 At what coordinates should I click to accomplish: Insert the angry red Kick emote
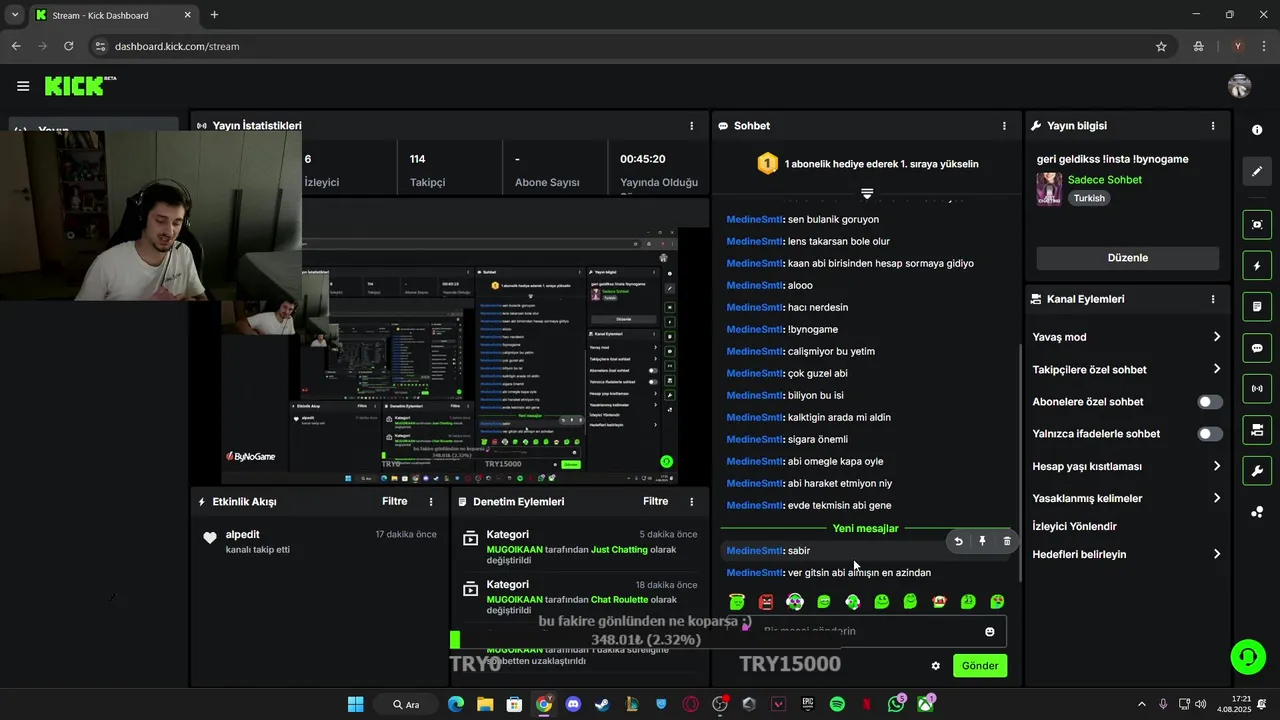(766, 602)
